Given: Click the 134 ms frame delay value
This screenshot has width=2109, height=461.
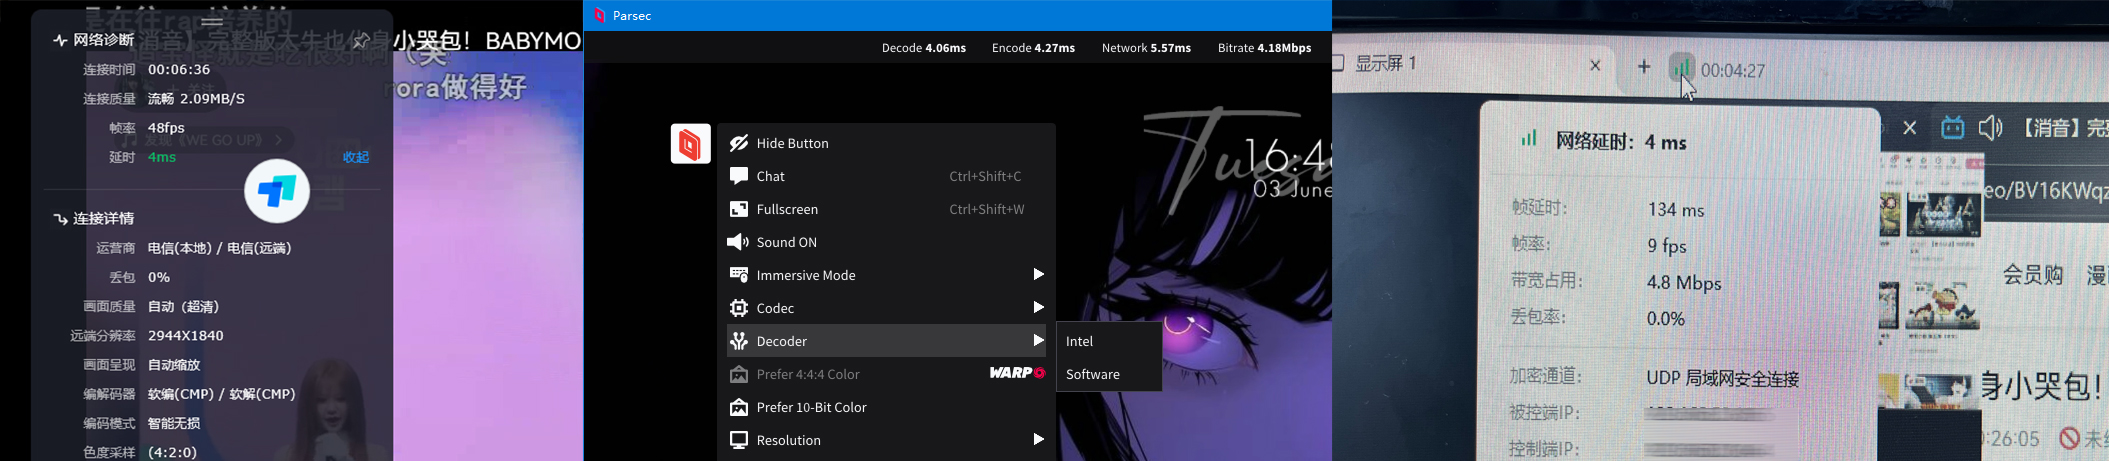Looking at the screenshot, I should [x=1676, y=210].
